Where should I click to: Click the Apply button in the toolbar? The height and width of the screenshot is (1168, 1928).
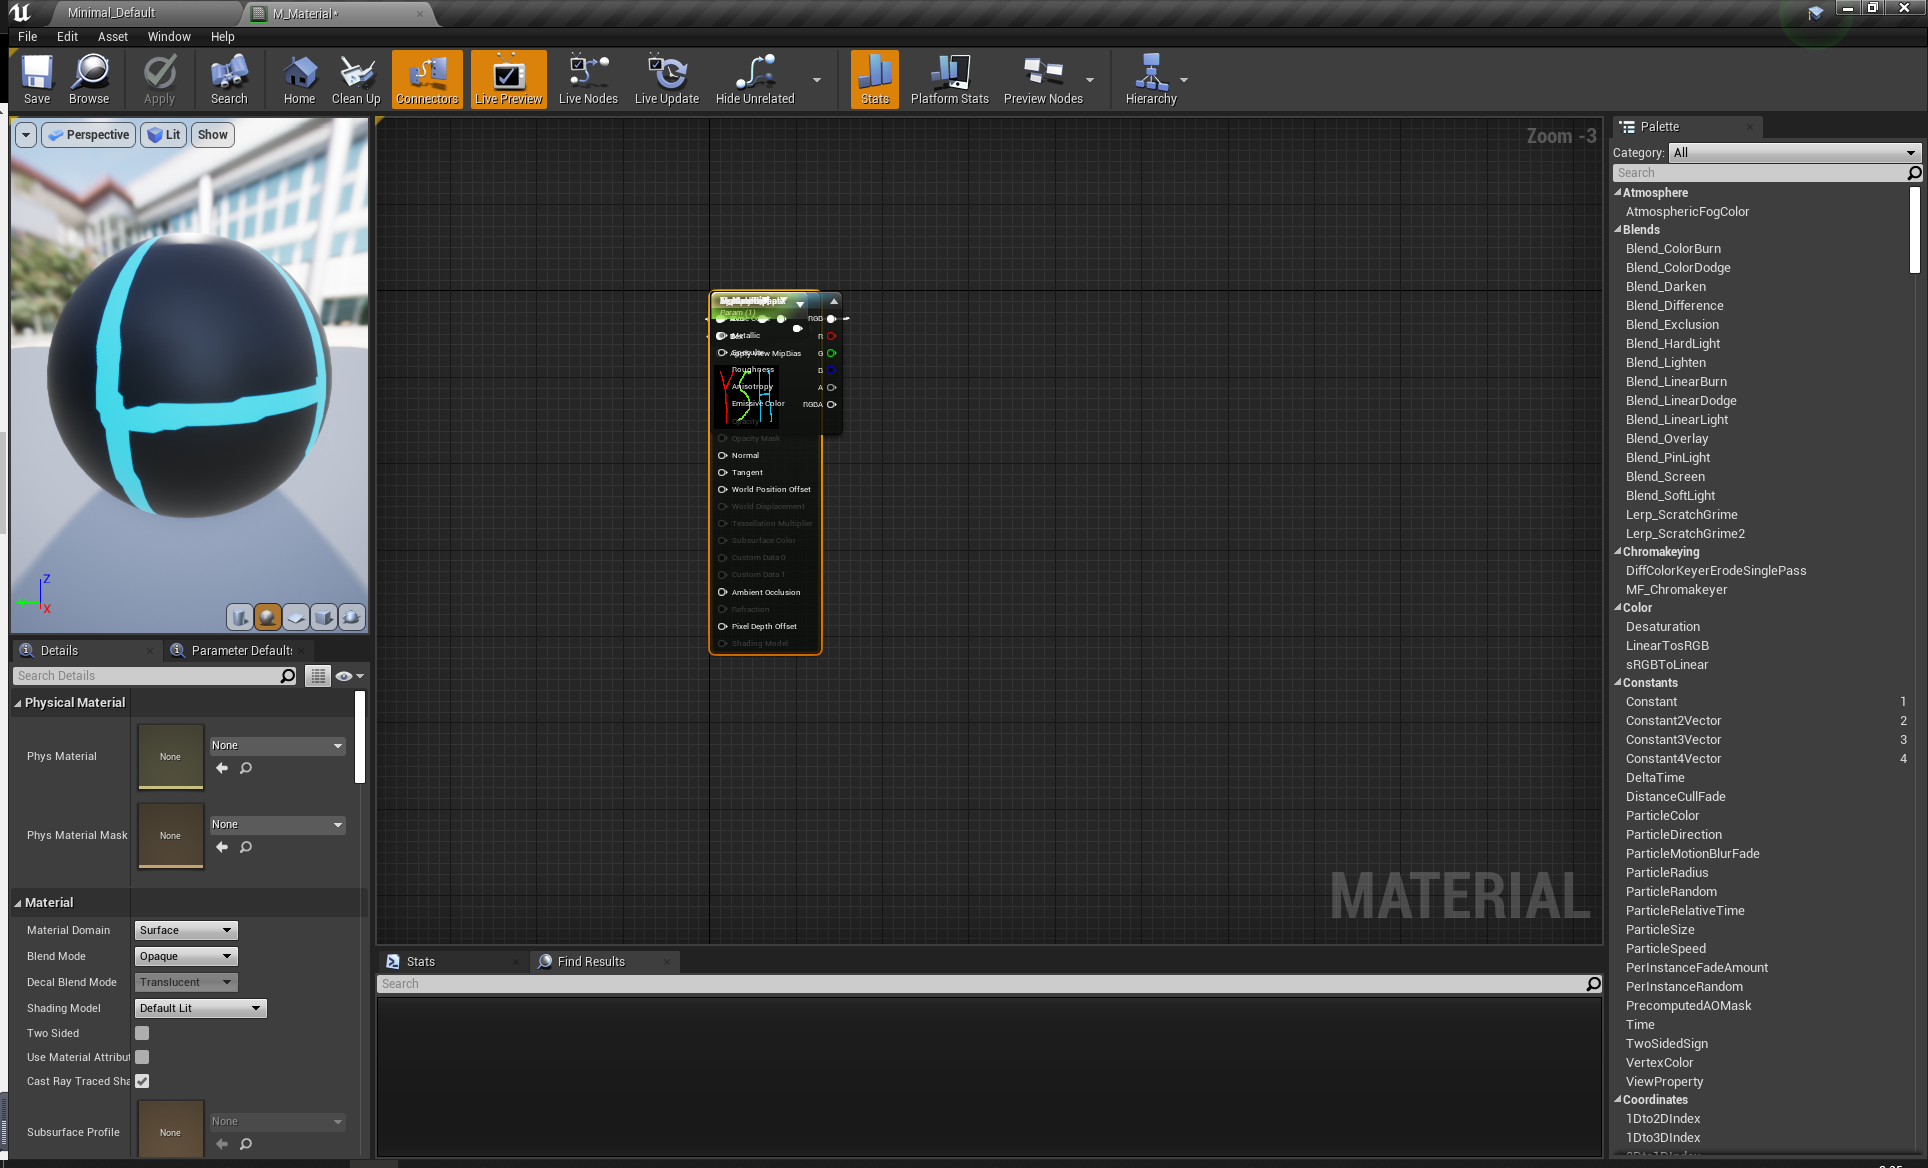click(x=159, y=79)
